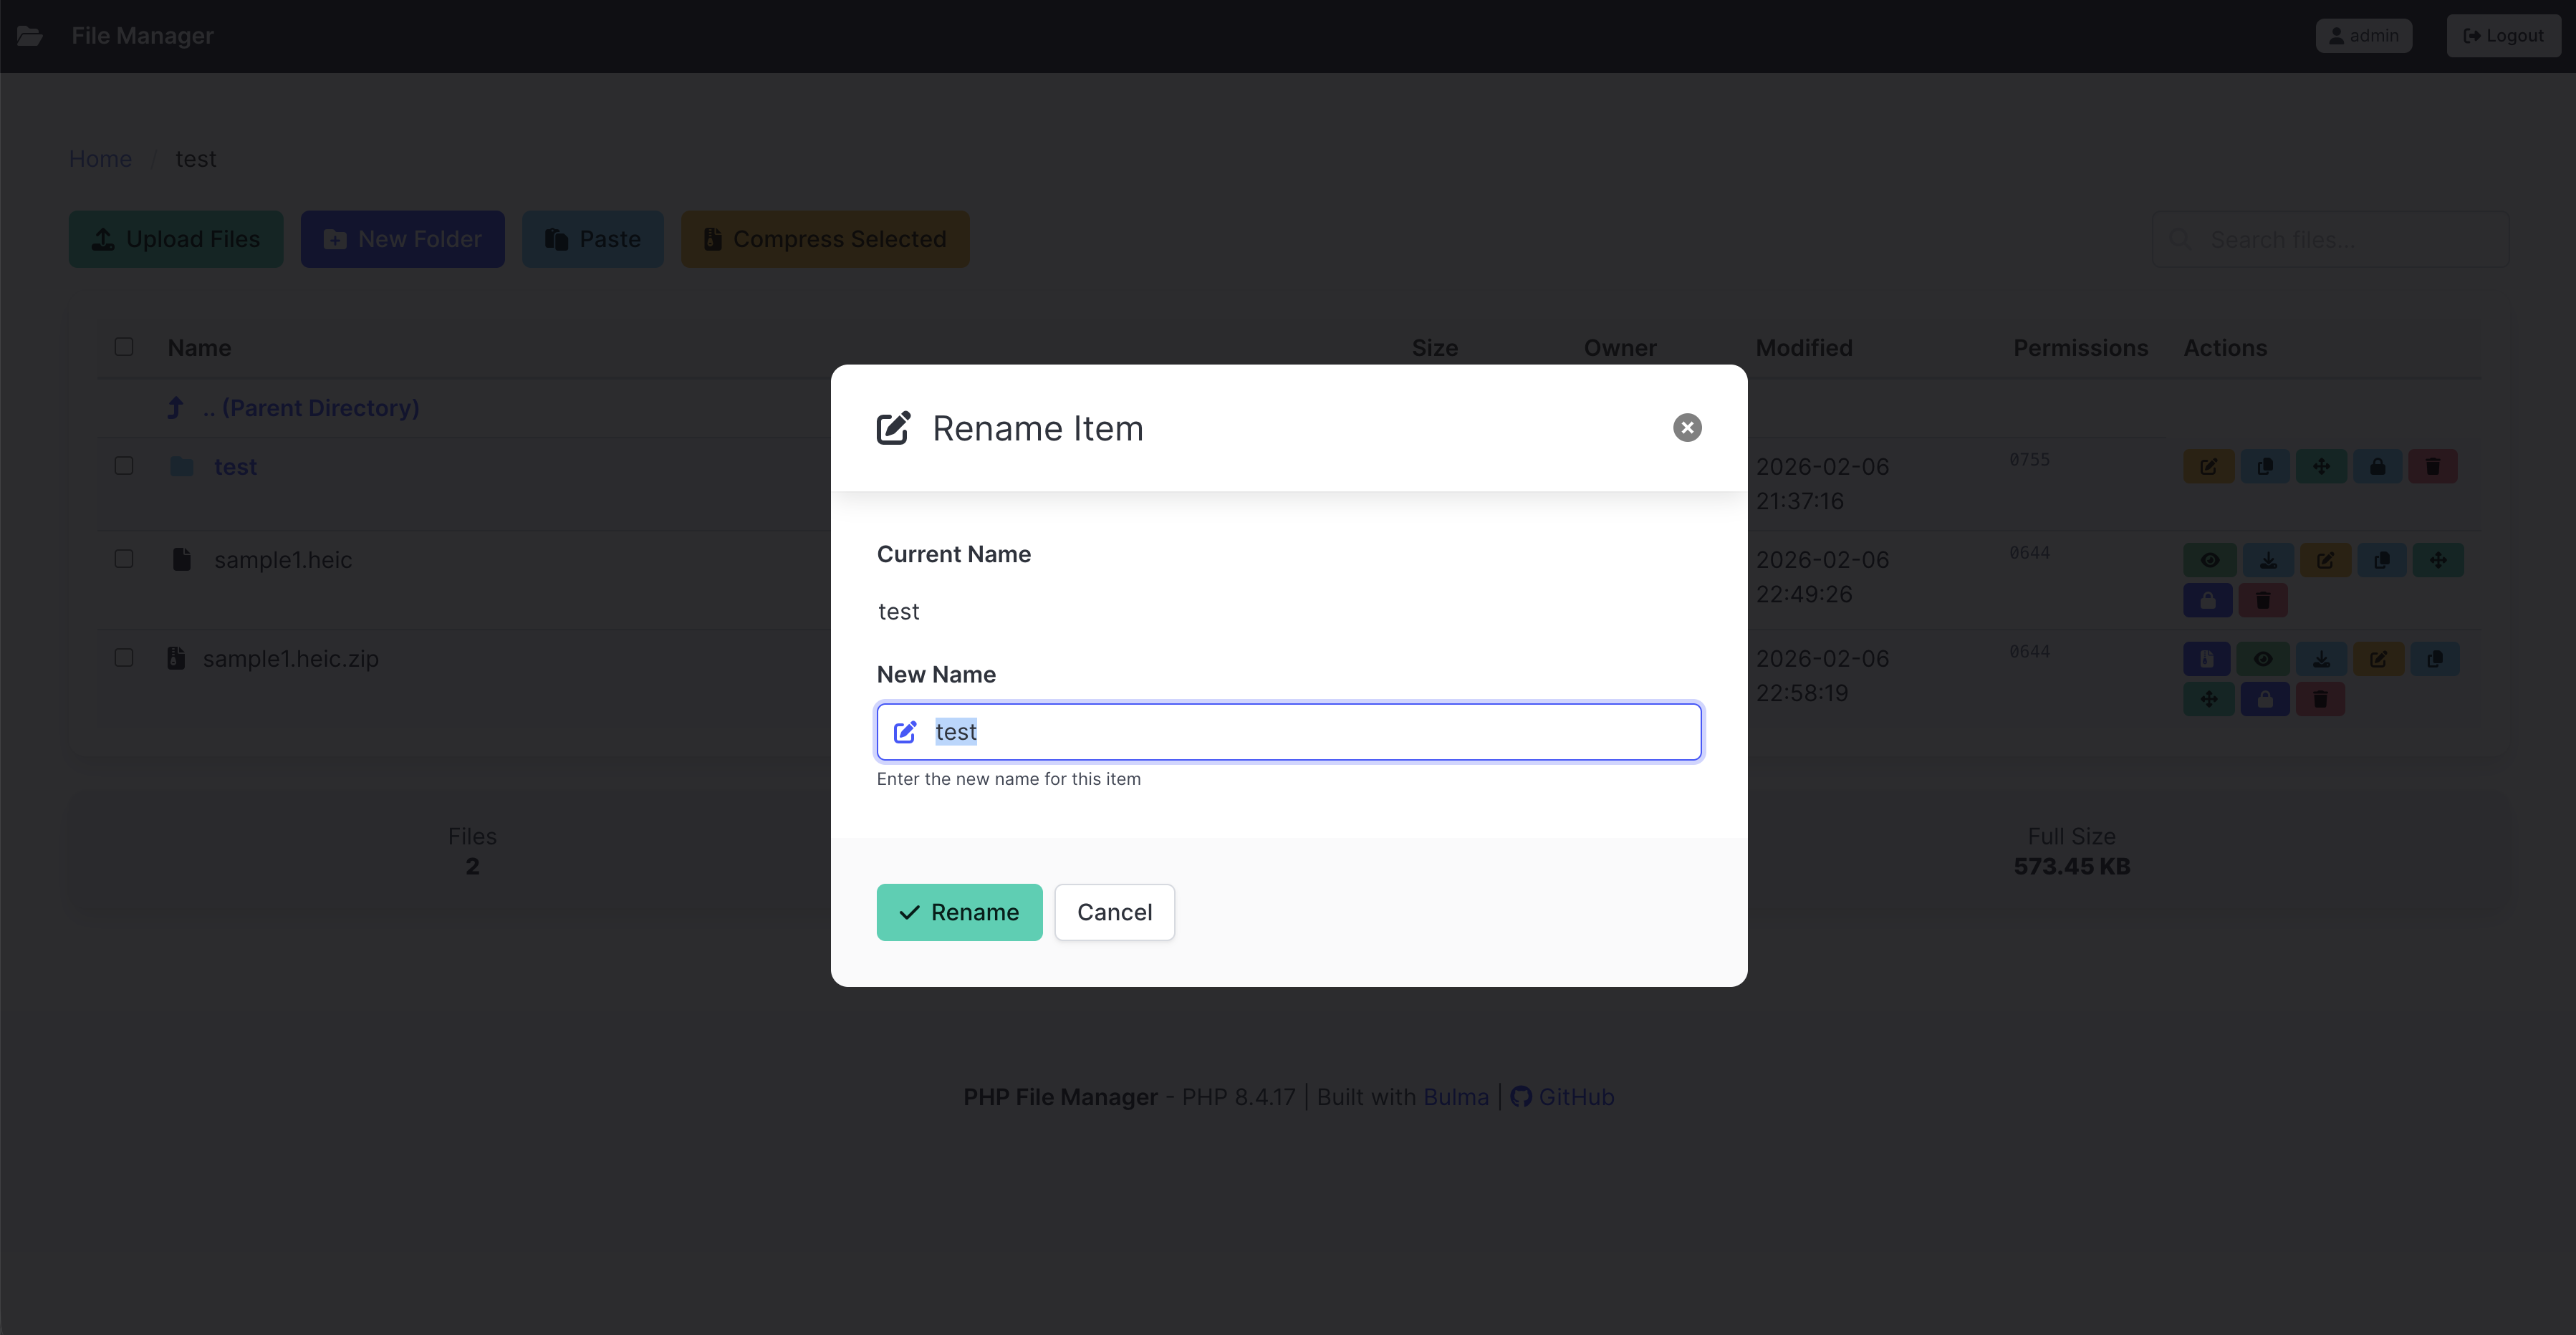Delete the test folder with trash icon

tap(2433, 467)
